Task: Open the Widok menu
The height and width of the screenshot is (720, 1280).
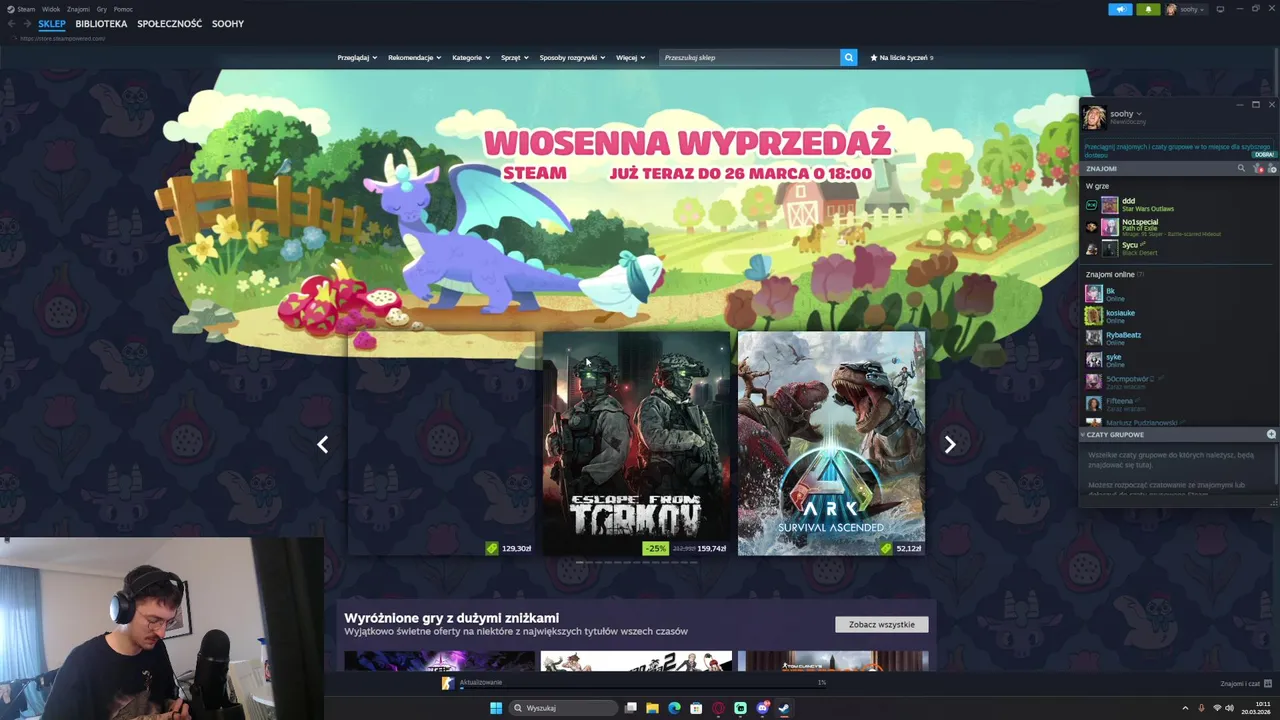Action: (51, 9)
